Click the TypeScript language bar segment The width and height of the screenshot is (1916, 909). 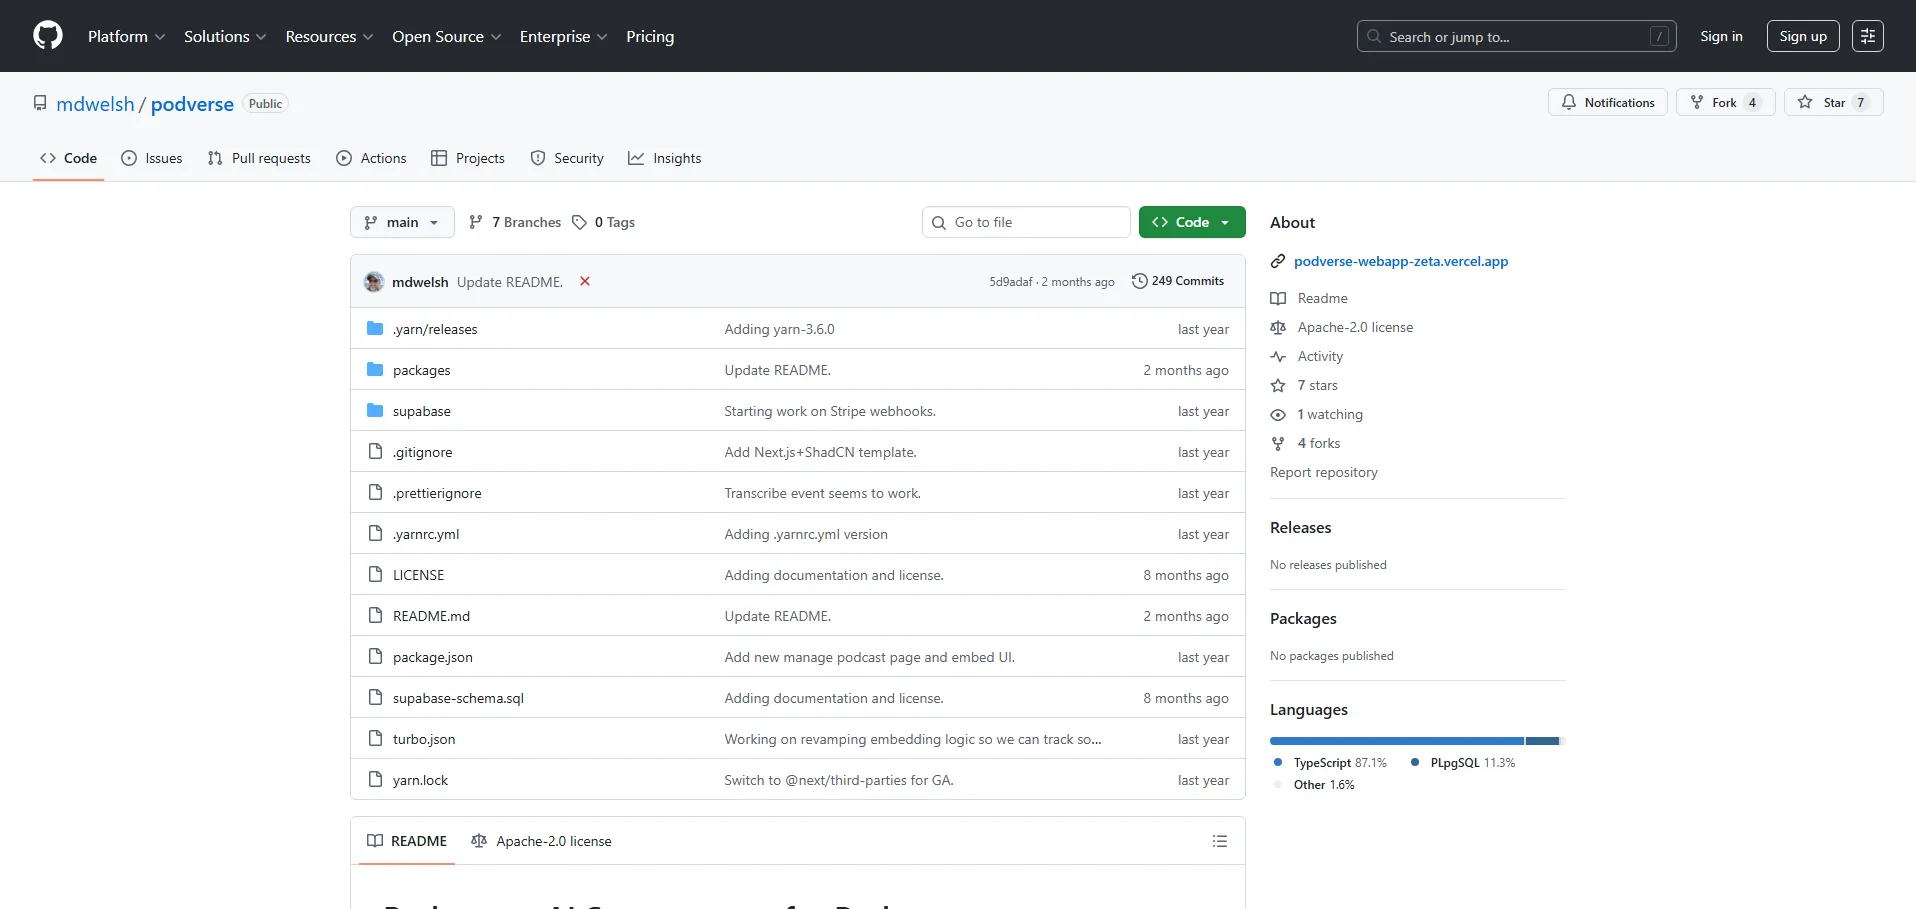(1396, 741)
